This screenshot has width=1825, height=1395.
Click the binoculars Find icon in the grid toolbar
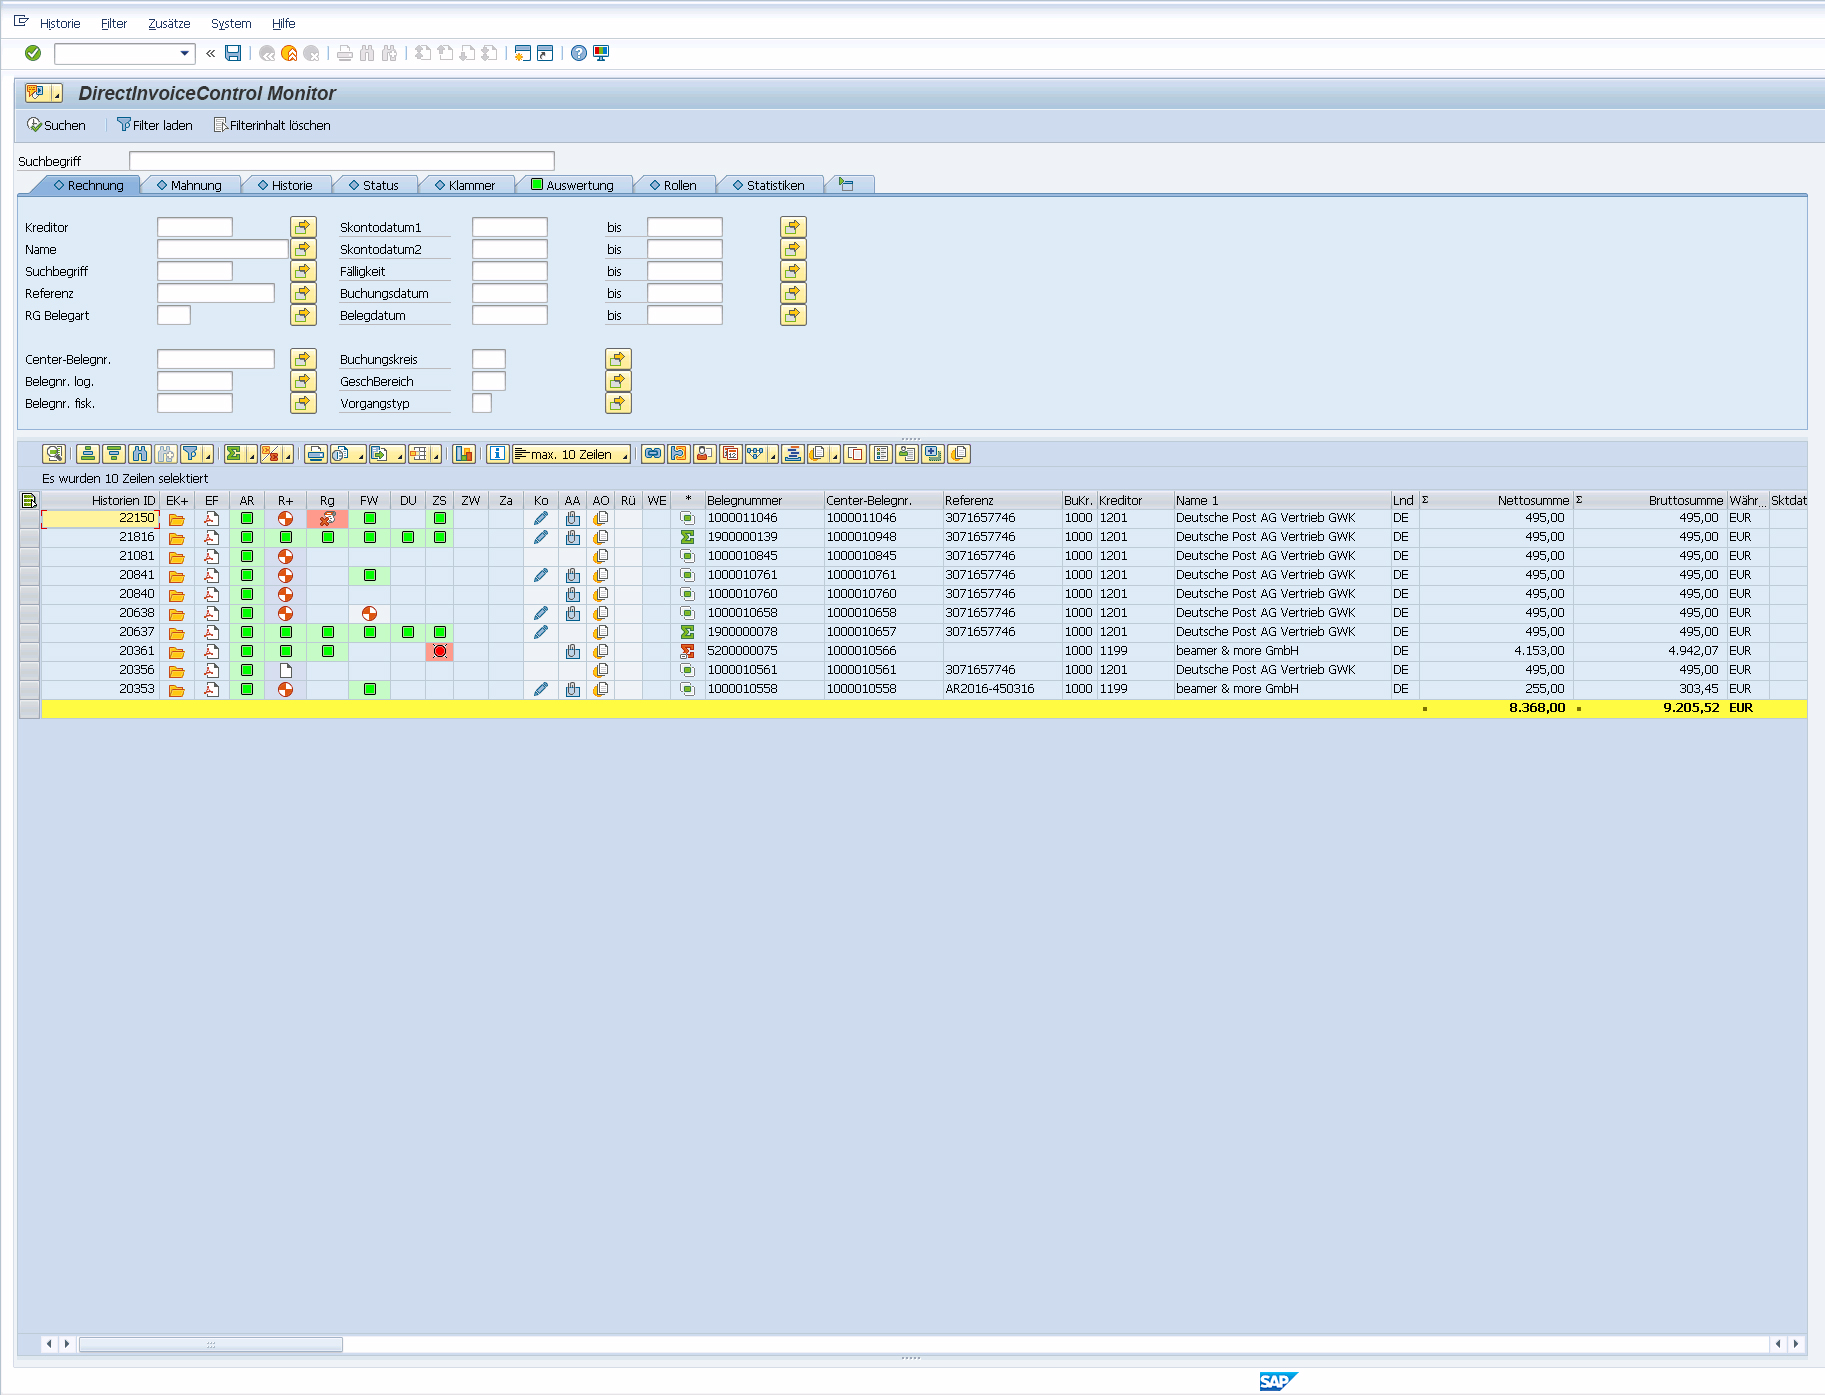[x=140, y=454]
